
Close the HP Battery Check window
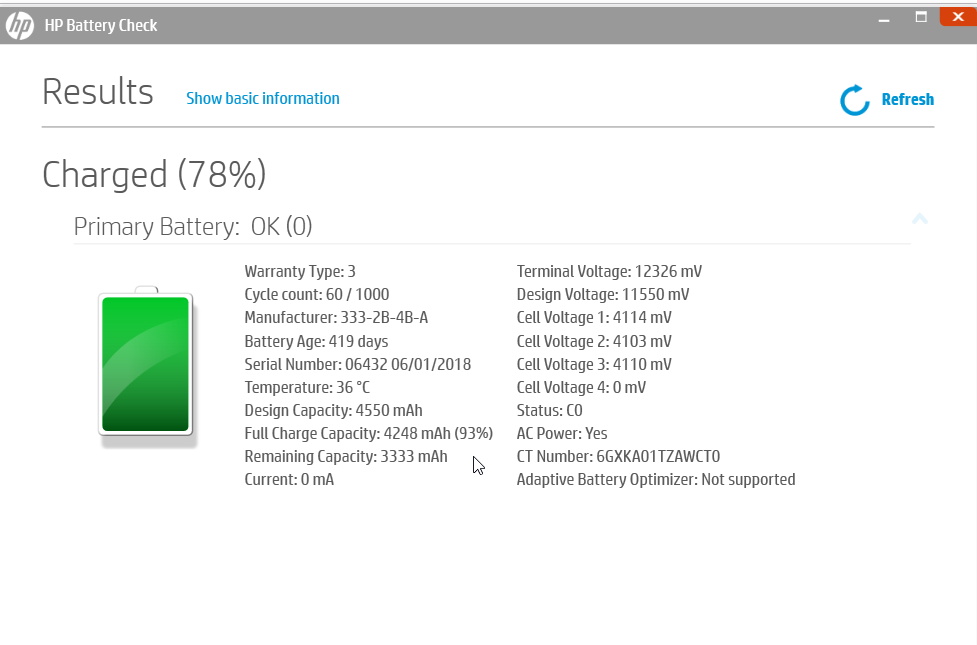click(957, 17)
